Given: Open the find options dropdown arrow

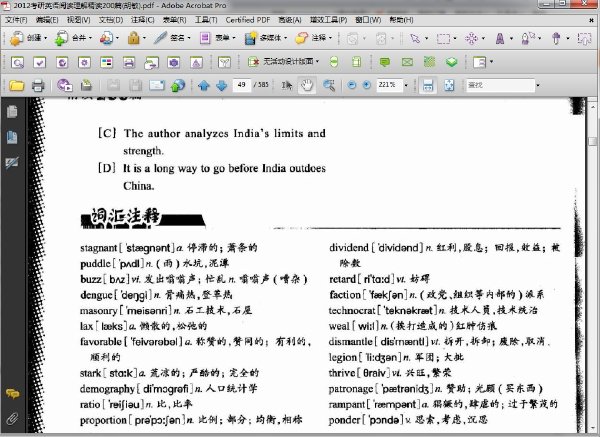Looking at the screenshot, I should pos(538,85).
